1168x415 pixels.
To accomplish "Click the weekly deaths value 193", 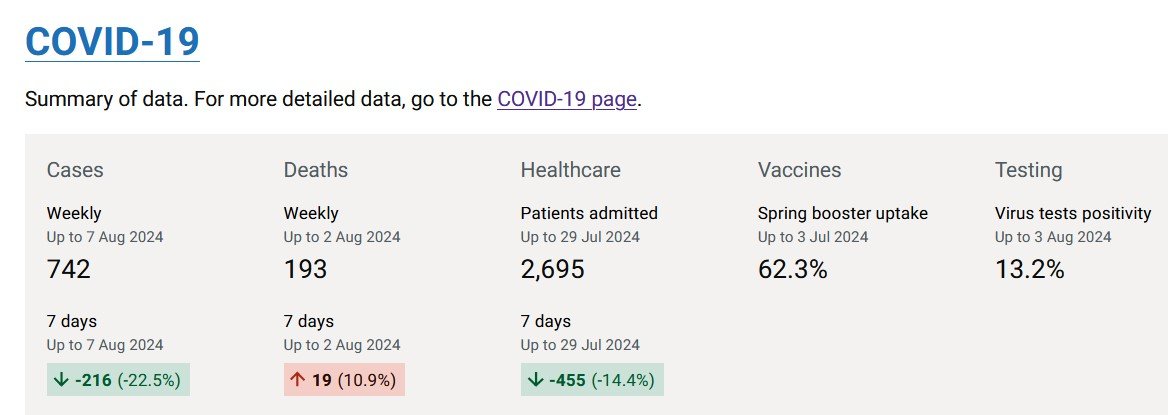I will pos(305,269).
